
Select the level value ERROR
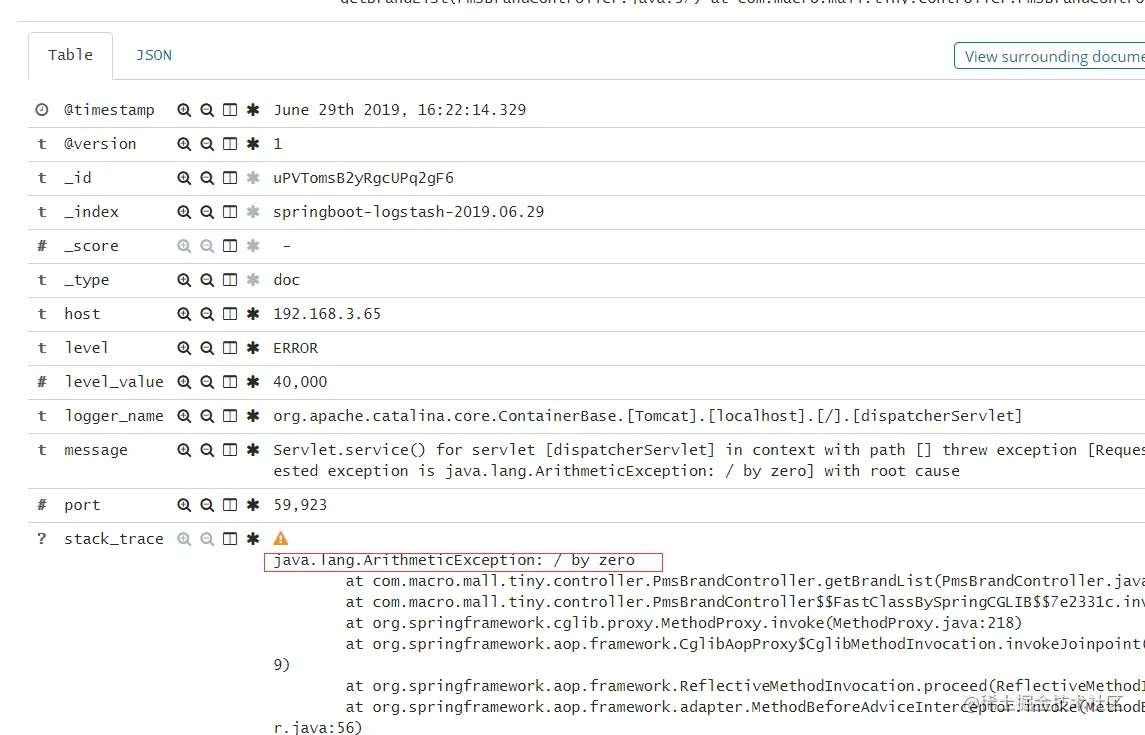pyautogui.click(x=296, y=348)
